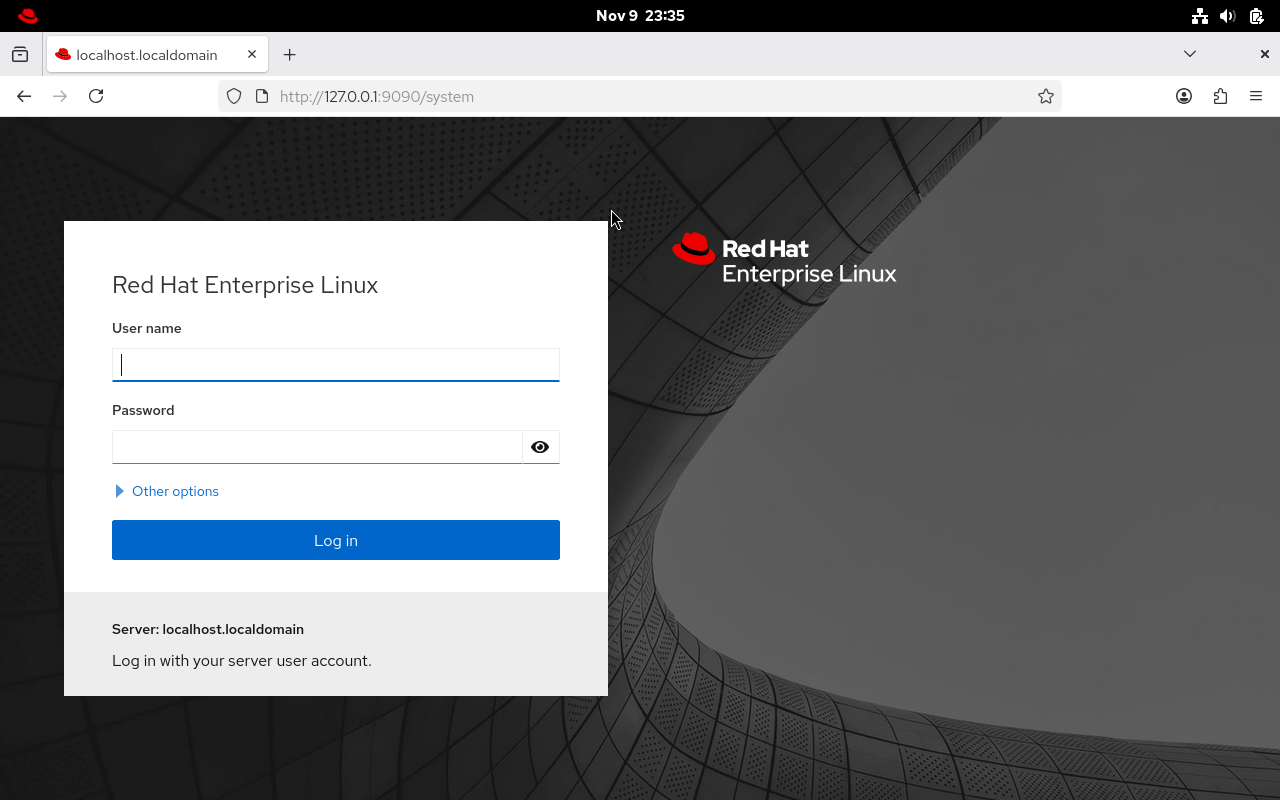Open the browser Extensions puzzle icon

tap(1220, 96)
